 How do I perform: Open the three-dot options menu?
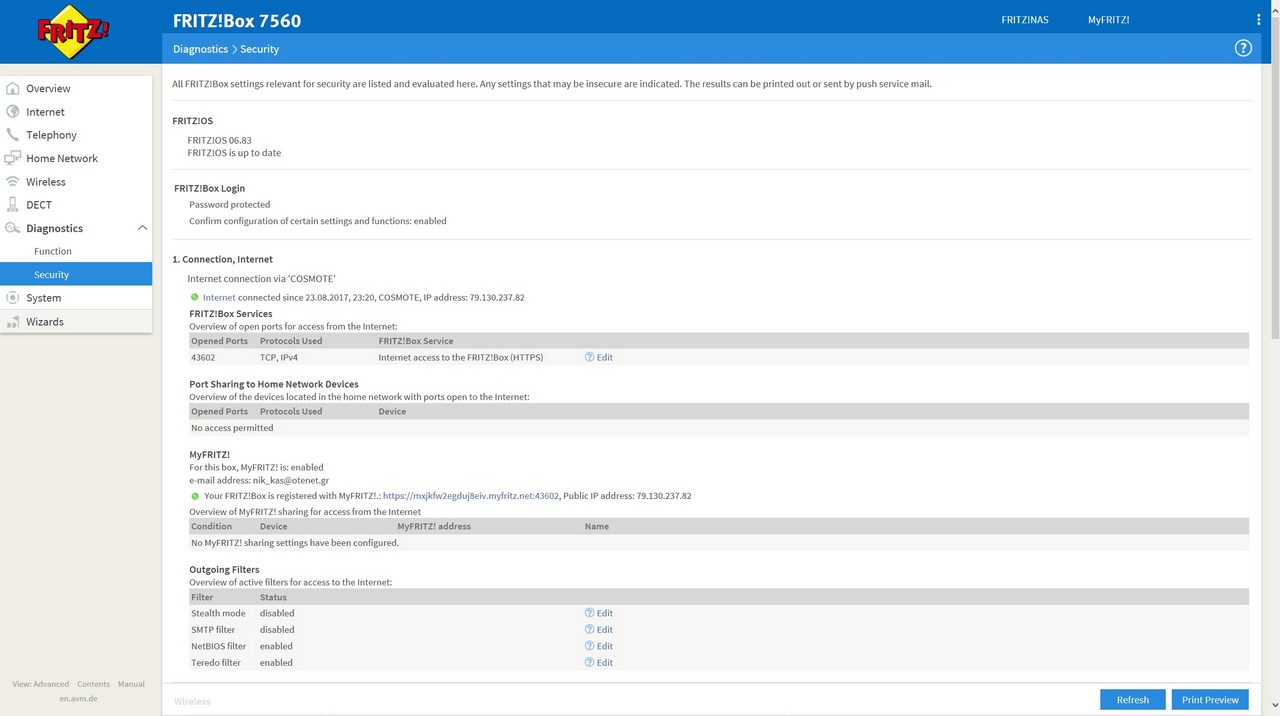1258,20
